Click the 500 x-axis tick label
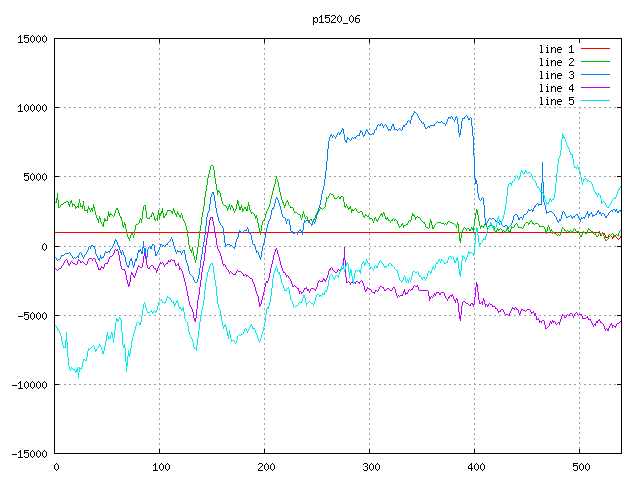 [x=579, y=467]
